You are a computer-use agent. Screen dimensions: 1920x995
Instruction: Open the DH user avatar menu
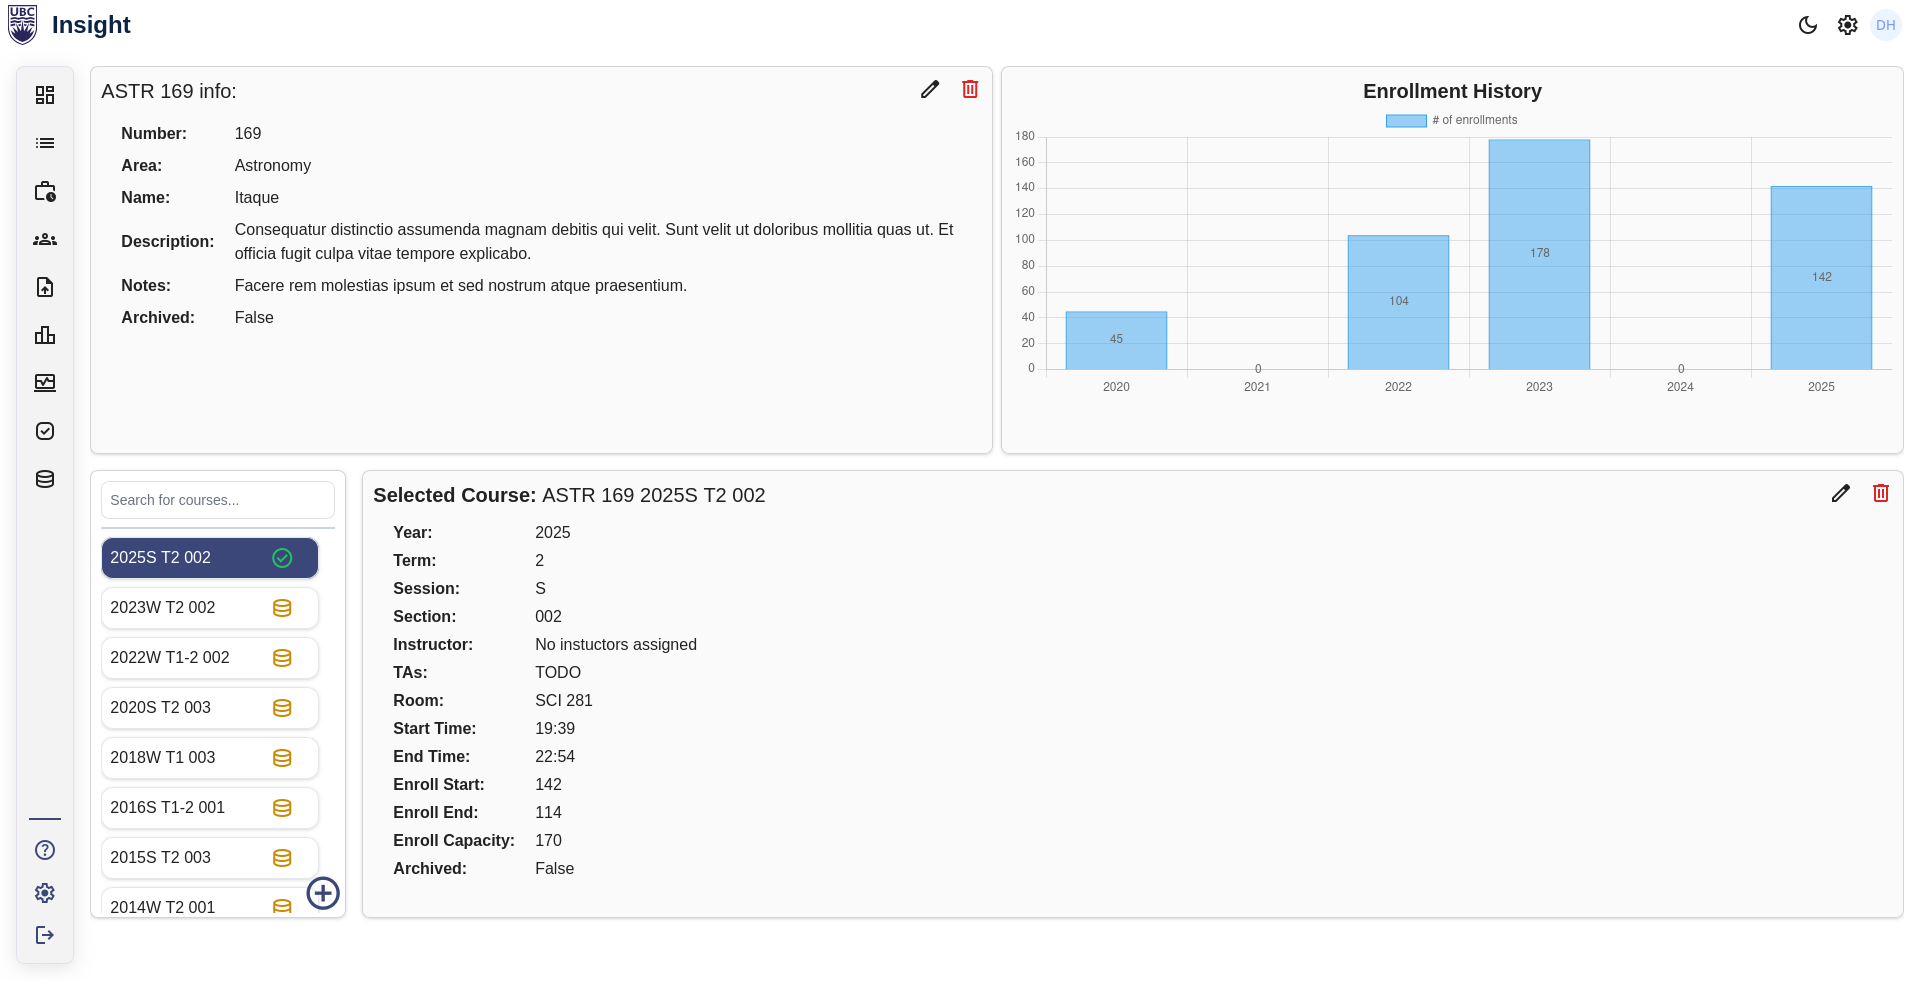pos(1885,25)
